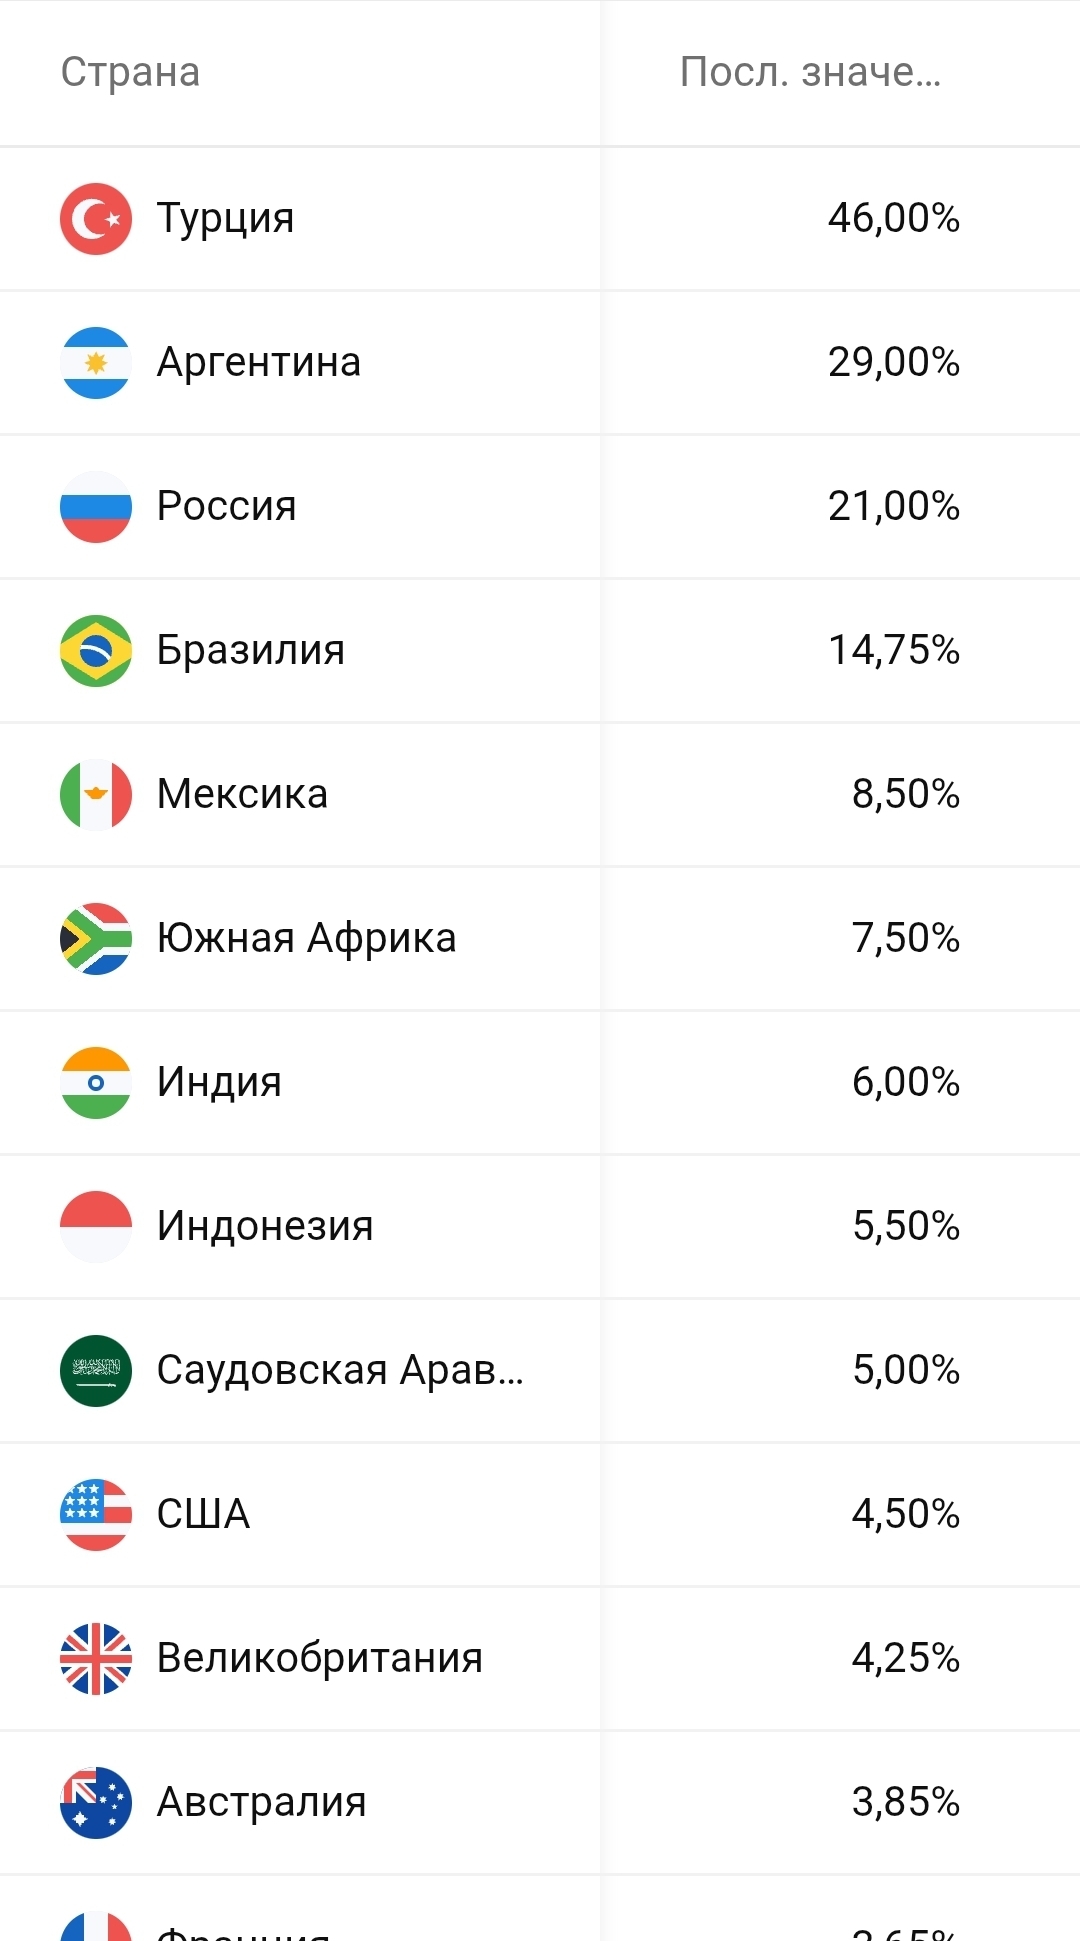Image resolution: width=1080 pixels, height=1941 pixels.
Task: Select the Турция country name
Action: pyautogui.click(x=226, y=218)
